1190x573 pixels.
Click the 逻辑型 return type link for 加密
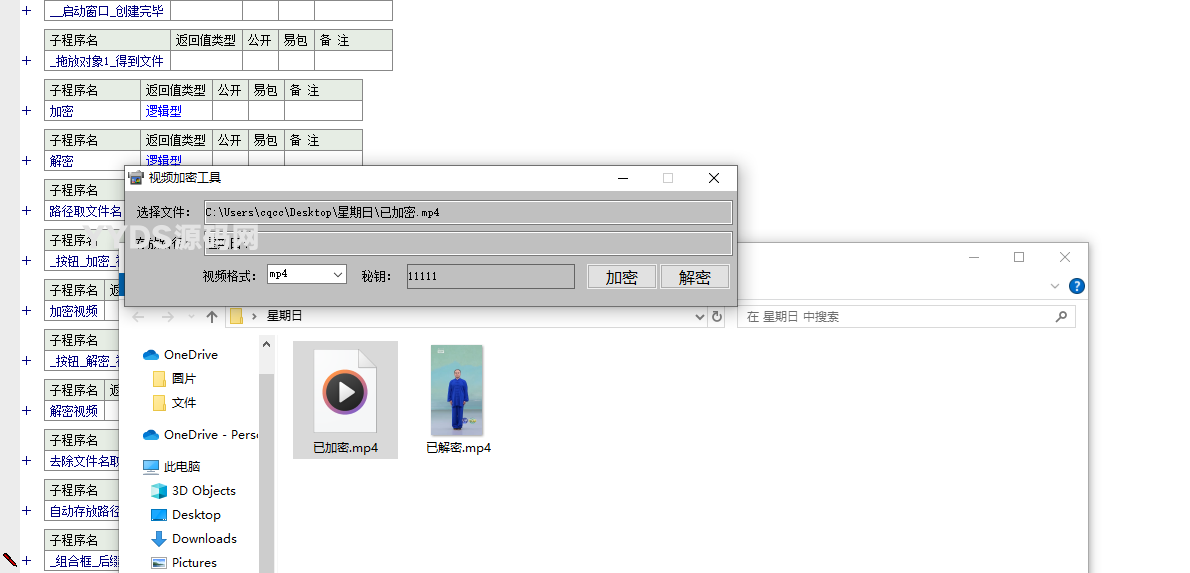(164, 112)
